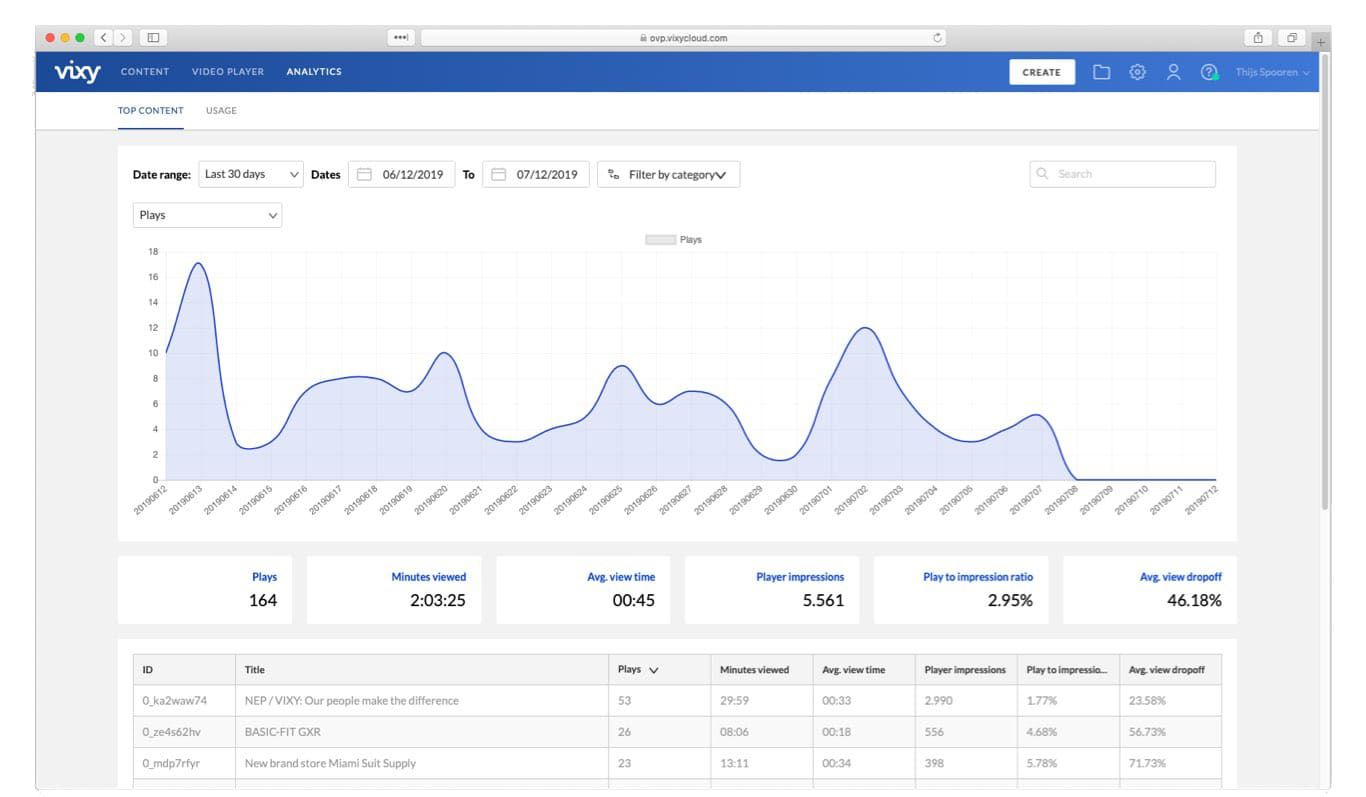Viewport: 1366px width, 797px height.
Task: Click the Safari address bar
Action: click(683, 38)
